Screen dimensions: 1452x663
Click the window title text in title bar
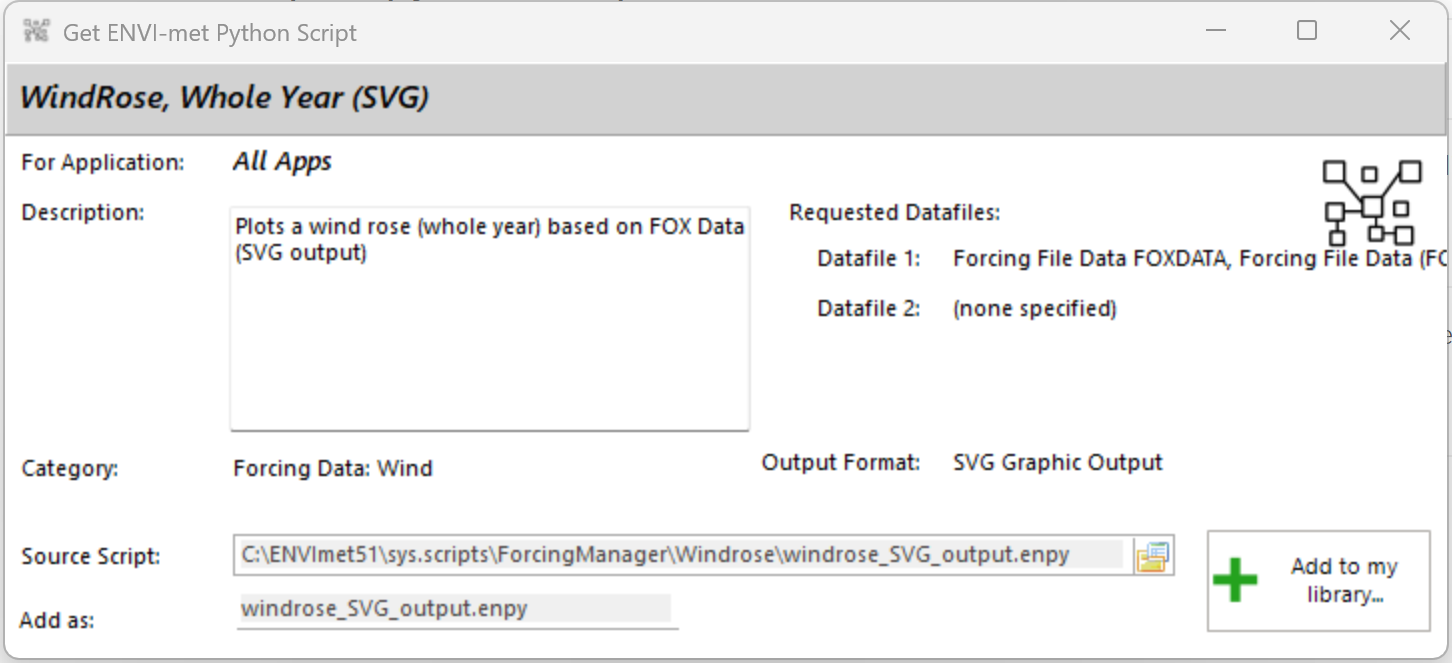pyautogui.click(x=209, y=33)
